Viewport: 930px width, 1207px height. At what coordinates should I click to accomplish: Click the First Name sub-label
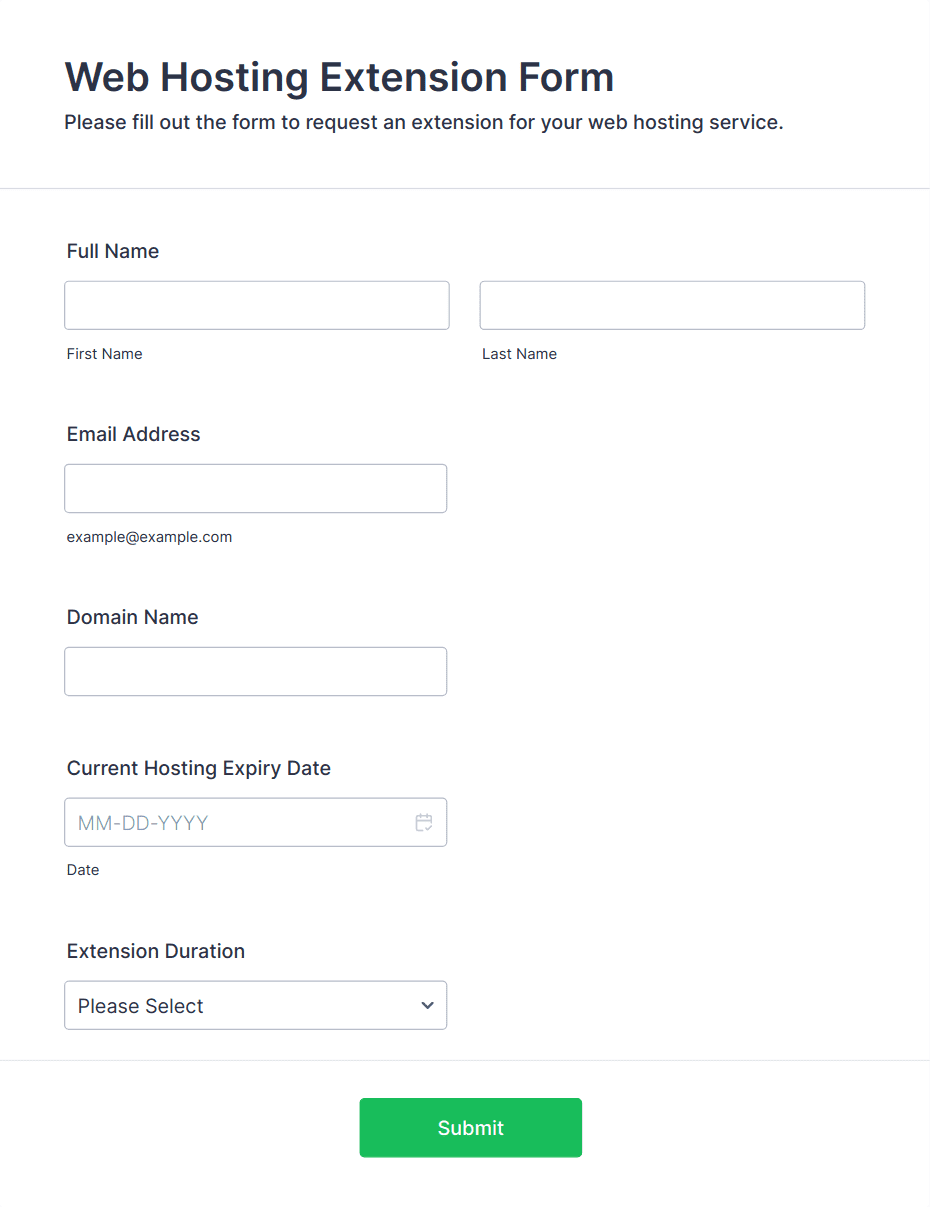(105, 354)
